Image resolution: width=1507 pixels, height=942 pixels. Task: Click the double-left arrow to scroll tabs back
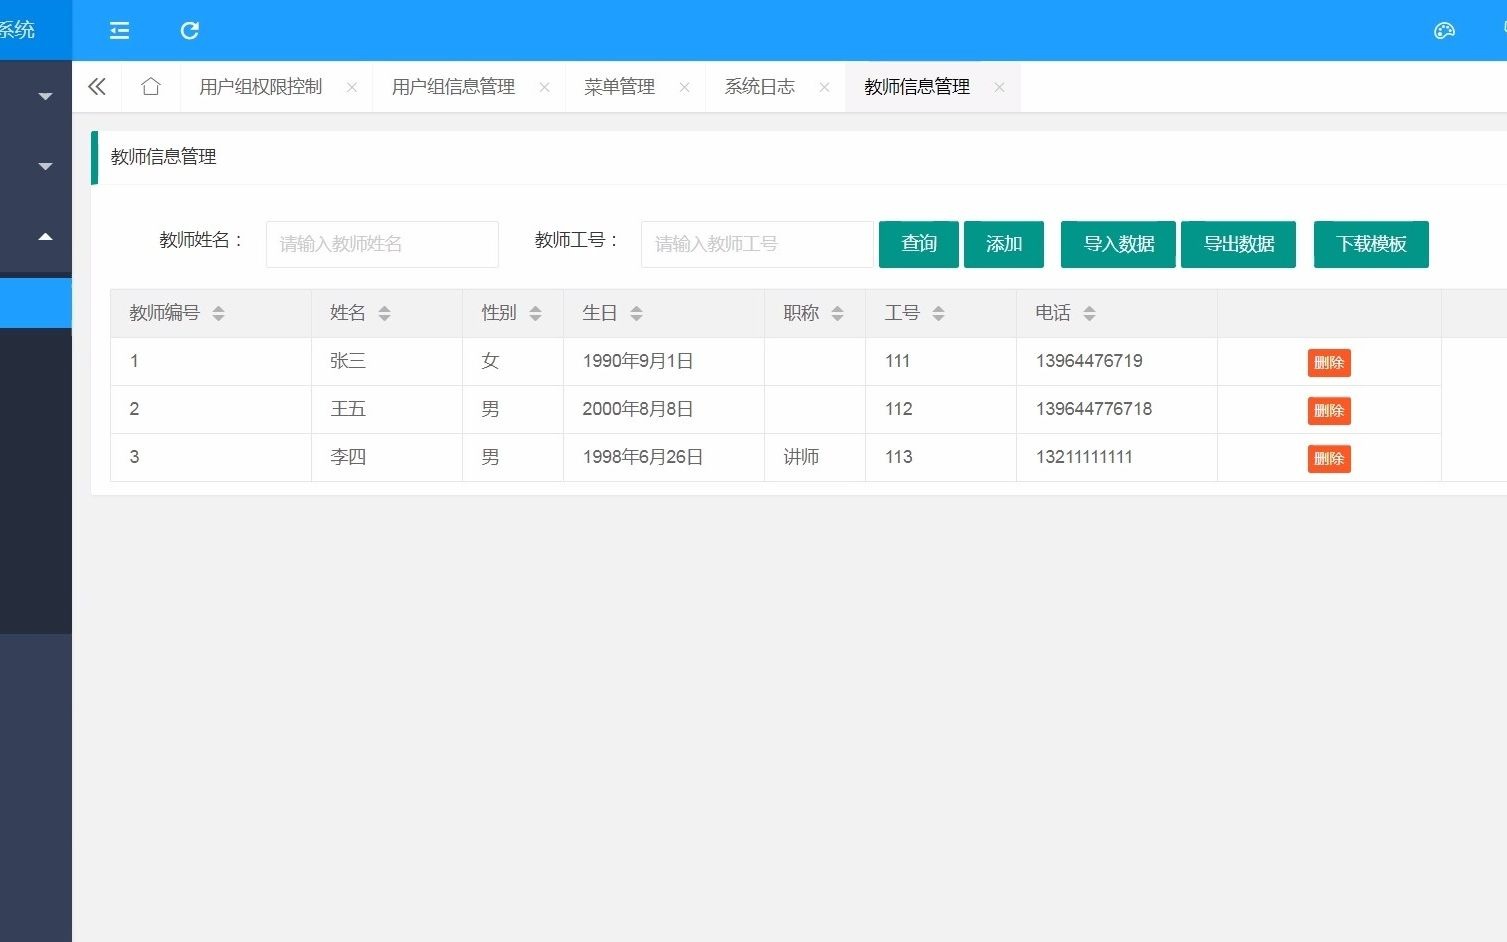click(x=97, y=87)
